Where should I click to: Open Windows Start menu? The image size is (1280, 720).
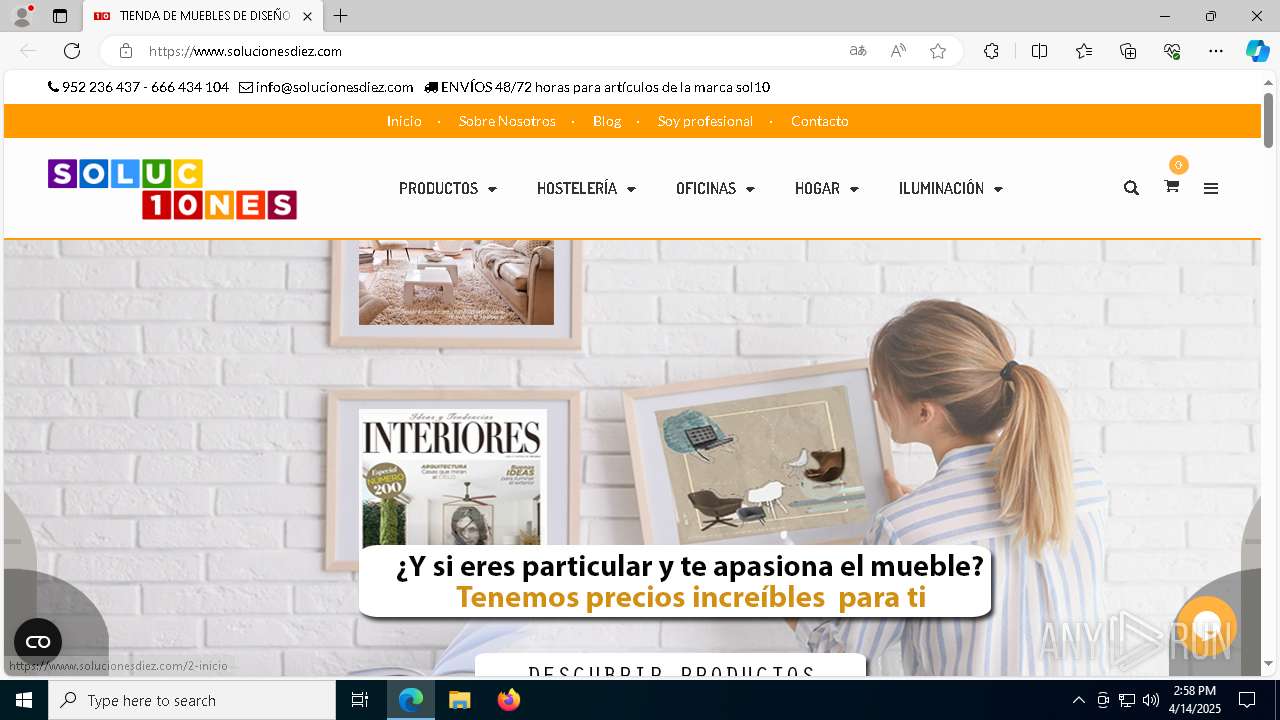[x=24, y=700]
